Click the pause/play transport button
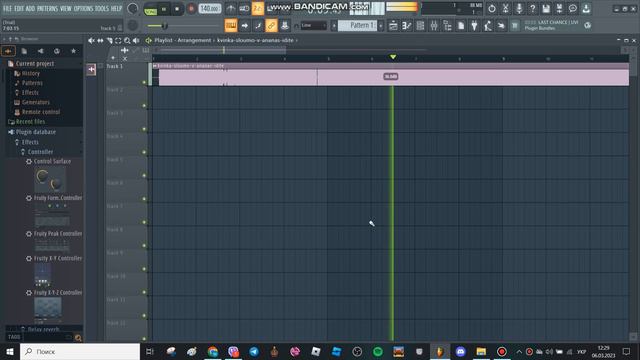 point(164,9)
